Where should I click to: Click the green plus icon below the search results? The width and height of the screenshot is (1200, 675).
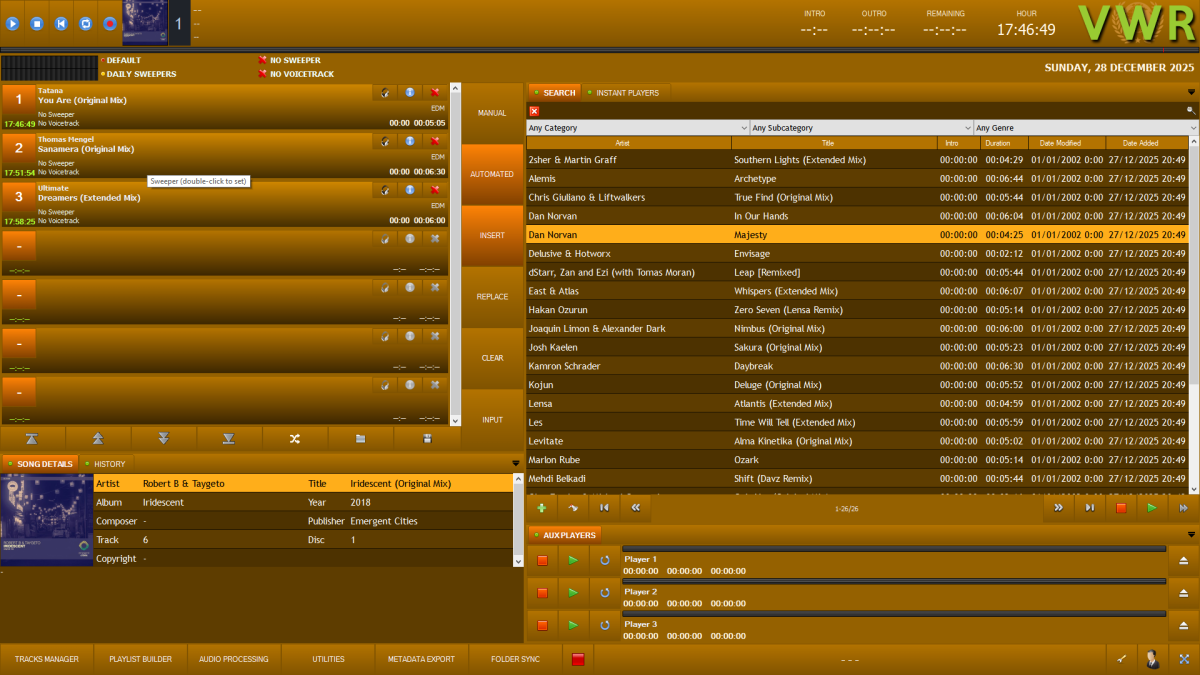coord(541,508)
